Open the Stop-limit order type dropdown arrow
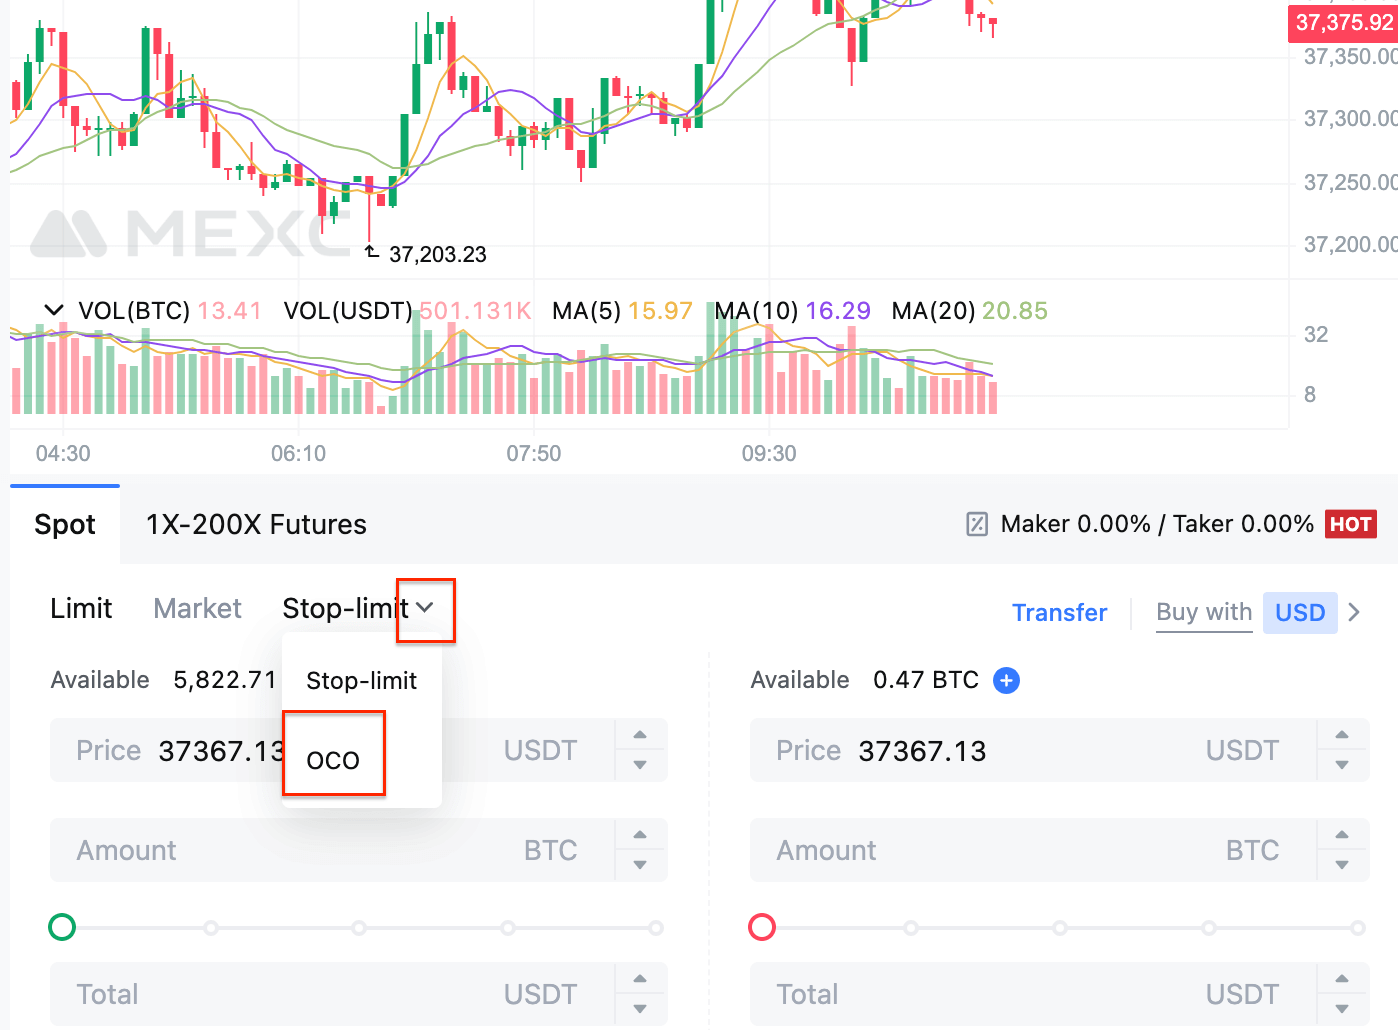Screen dimensions: 1398x1030 (426, 608)
